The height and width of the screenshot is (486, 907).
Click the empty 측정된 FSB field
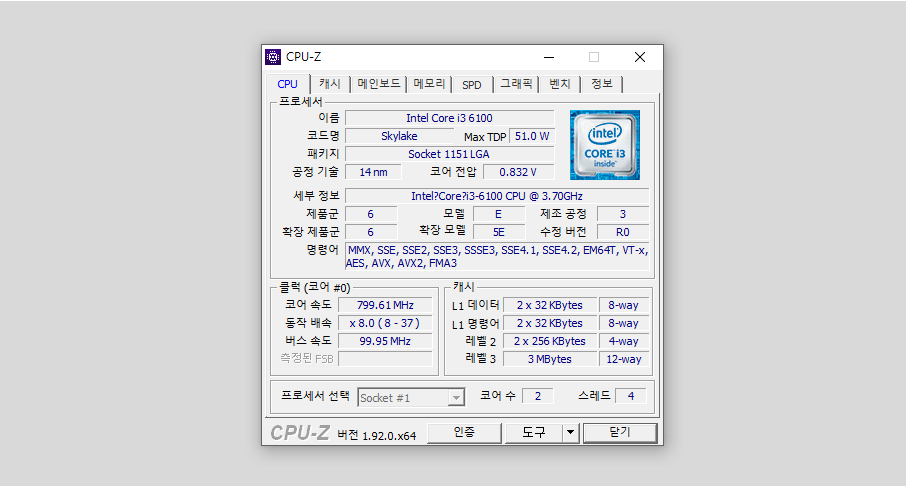click(x=385, y=359)
